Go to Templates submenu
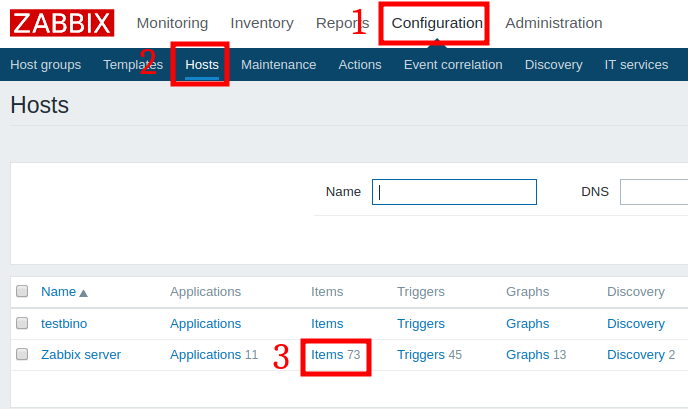The image size is (688, 409). (x=133, y=65)
